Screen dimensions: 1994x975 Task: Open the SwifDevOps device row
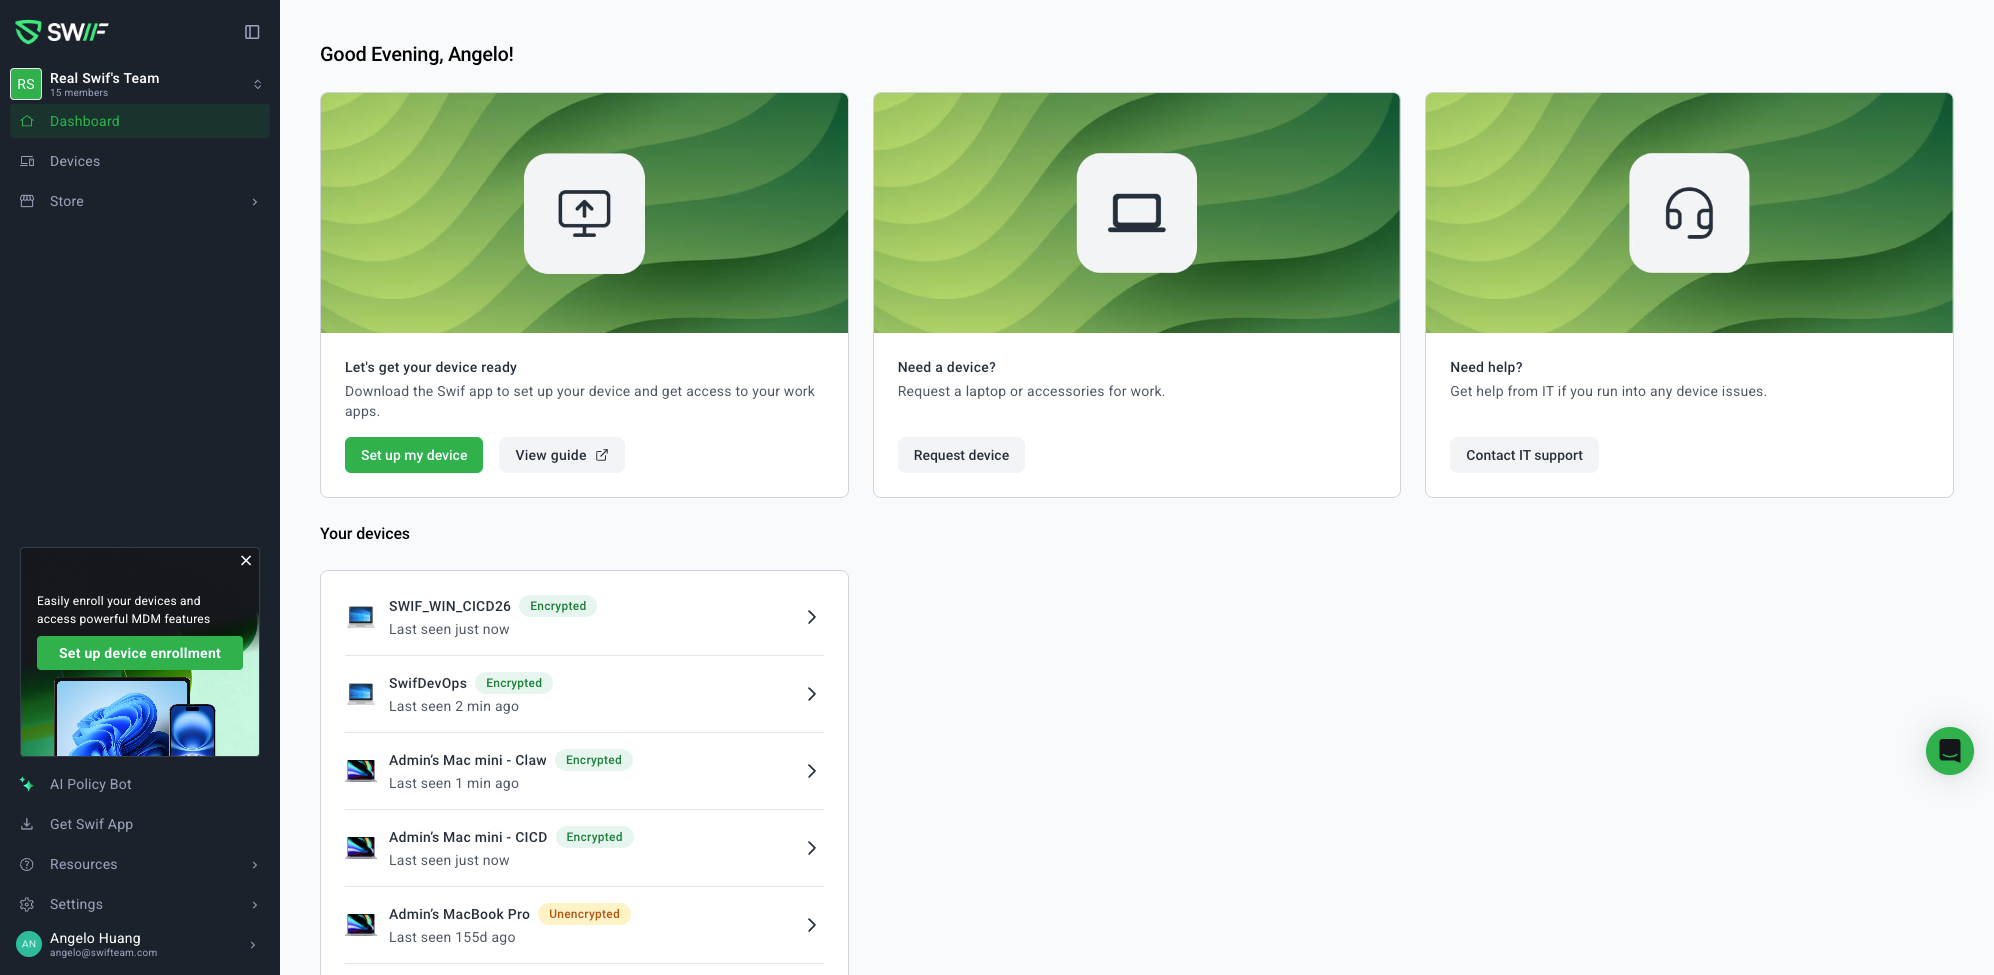(x=584, y=694)
